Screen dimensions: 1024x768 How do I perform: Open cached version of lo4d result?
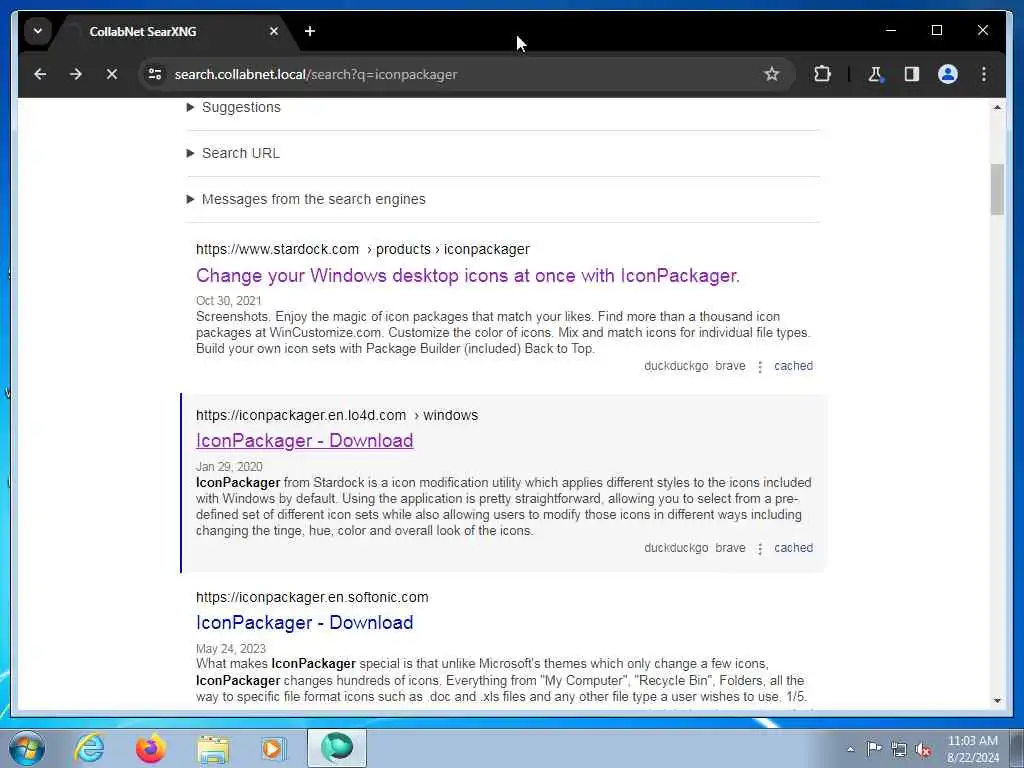pyautogui.click(x=793, y=548)
